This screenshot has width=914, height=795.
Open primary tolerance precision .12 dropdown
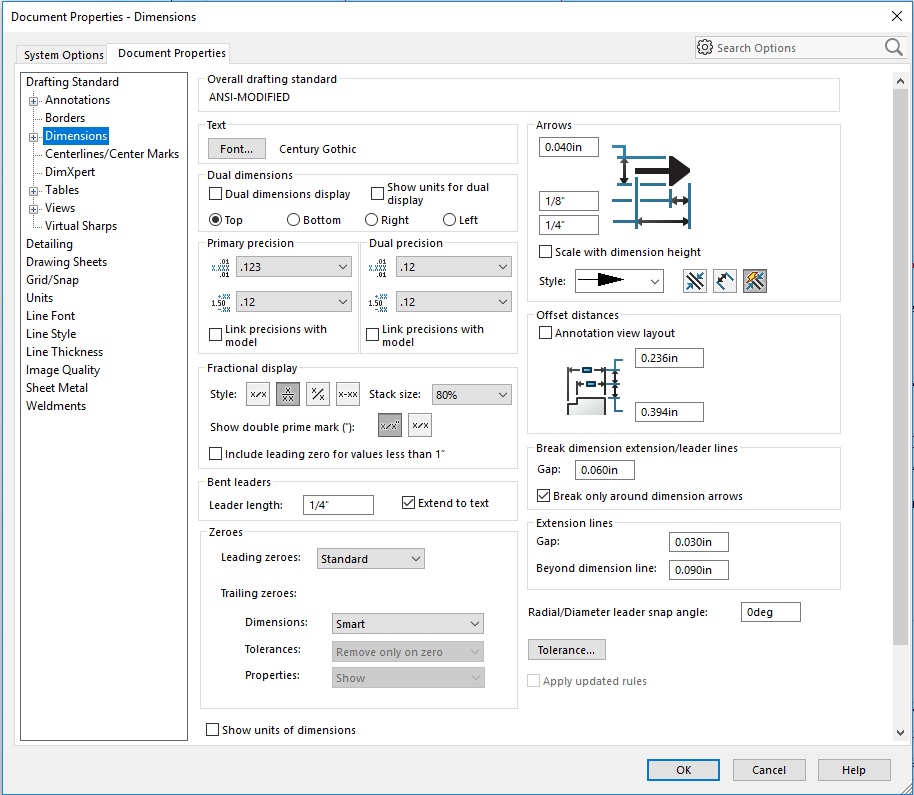click(294, 302)
